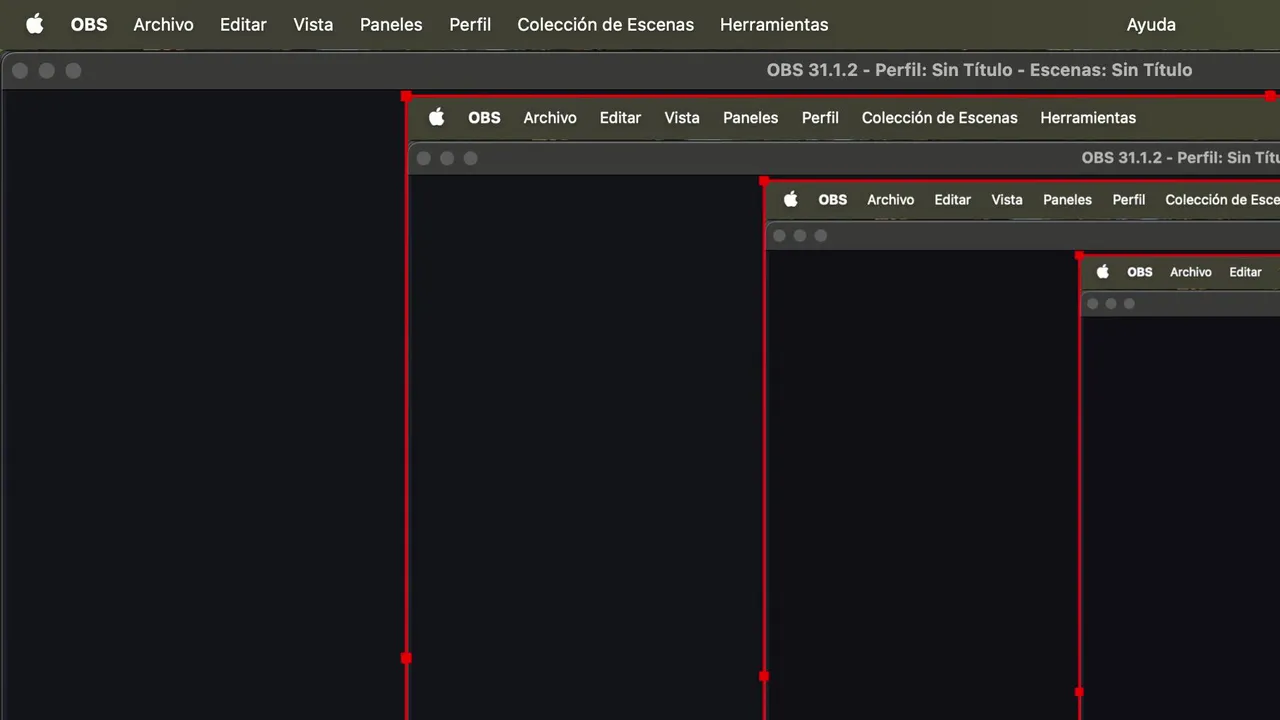Click Colección de Escenas in the largest nested preview

click(x=939, y=118)
